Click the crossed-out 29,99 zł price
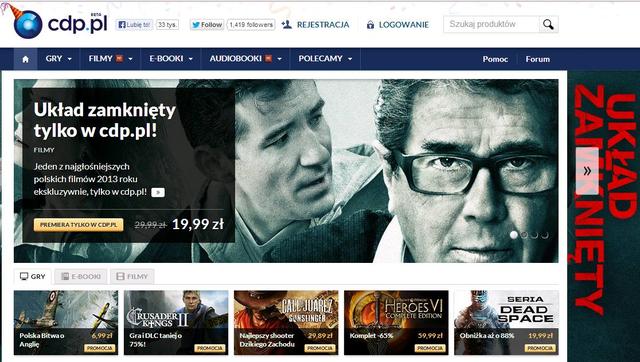Screen dimensions: 640x362 pyautogui.click(x=150, y=225)
